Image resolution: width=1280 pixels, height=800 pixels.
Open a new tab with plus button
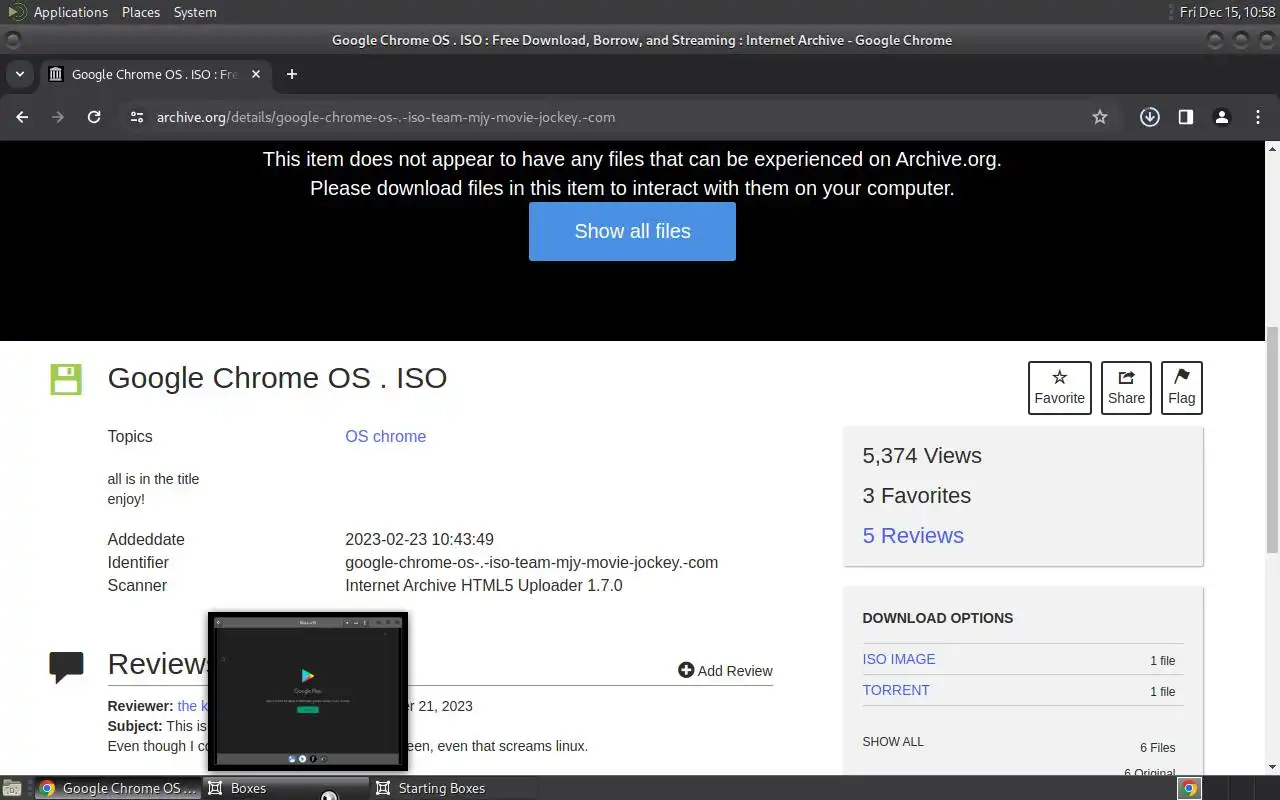[292, 74]
